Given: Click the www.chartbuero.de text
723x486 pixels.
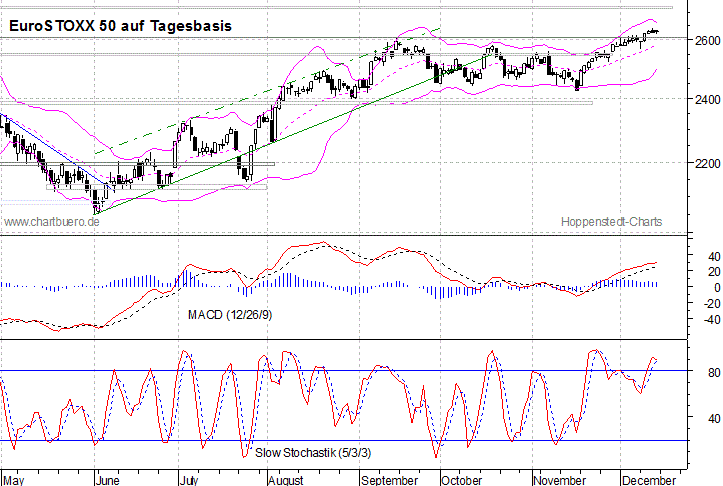Looking at the screenshot, I should click(52, 222).
